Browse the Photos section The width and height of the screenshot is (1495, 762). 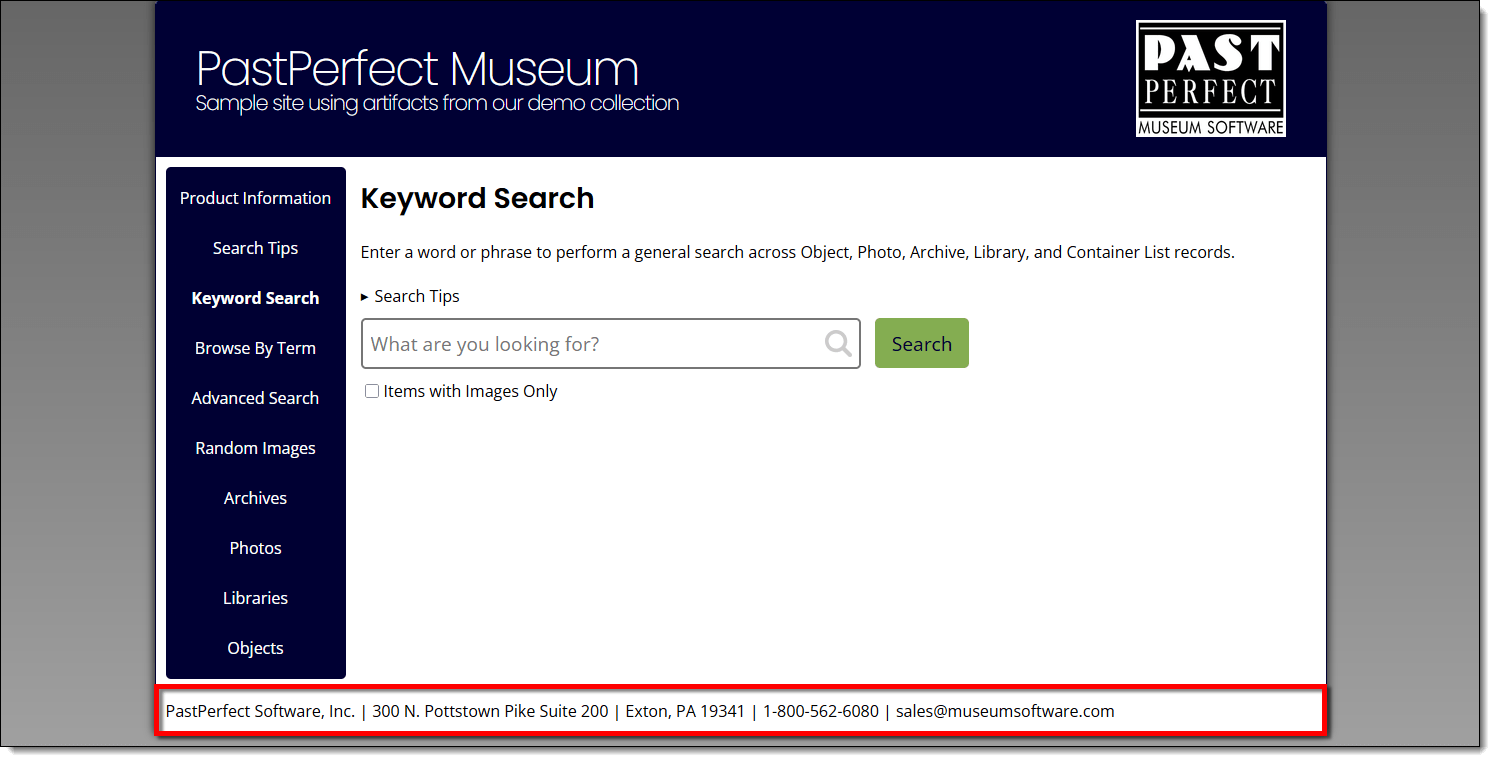255,548
